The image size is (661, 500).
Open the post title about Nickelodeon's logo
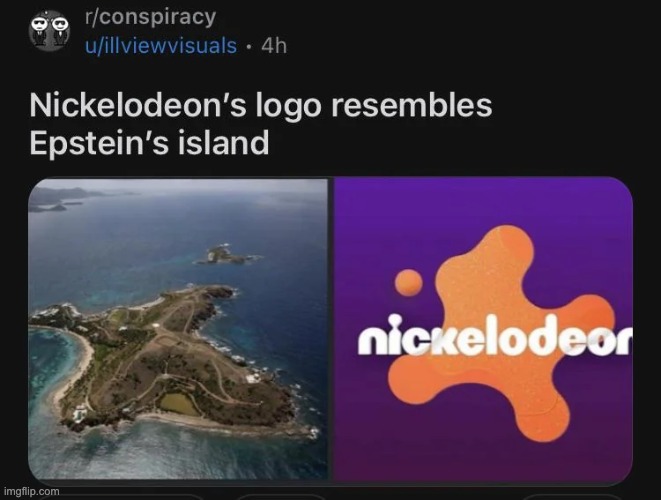[x=261, y=124]
